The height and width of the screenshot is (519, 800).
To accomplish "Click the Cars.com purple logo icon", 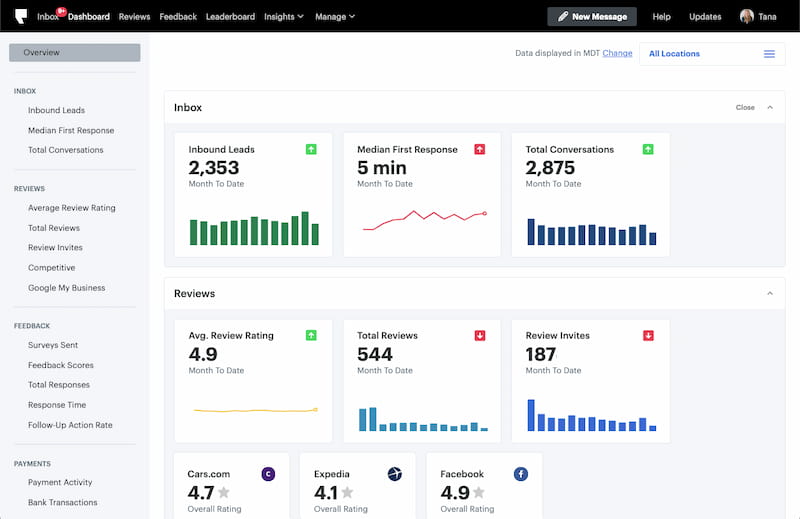I will [267, 474].
